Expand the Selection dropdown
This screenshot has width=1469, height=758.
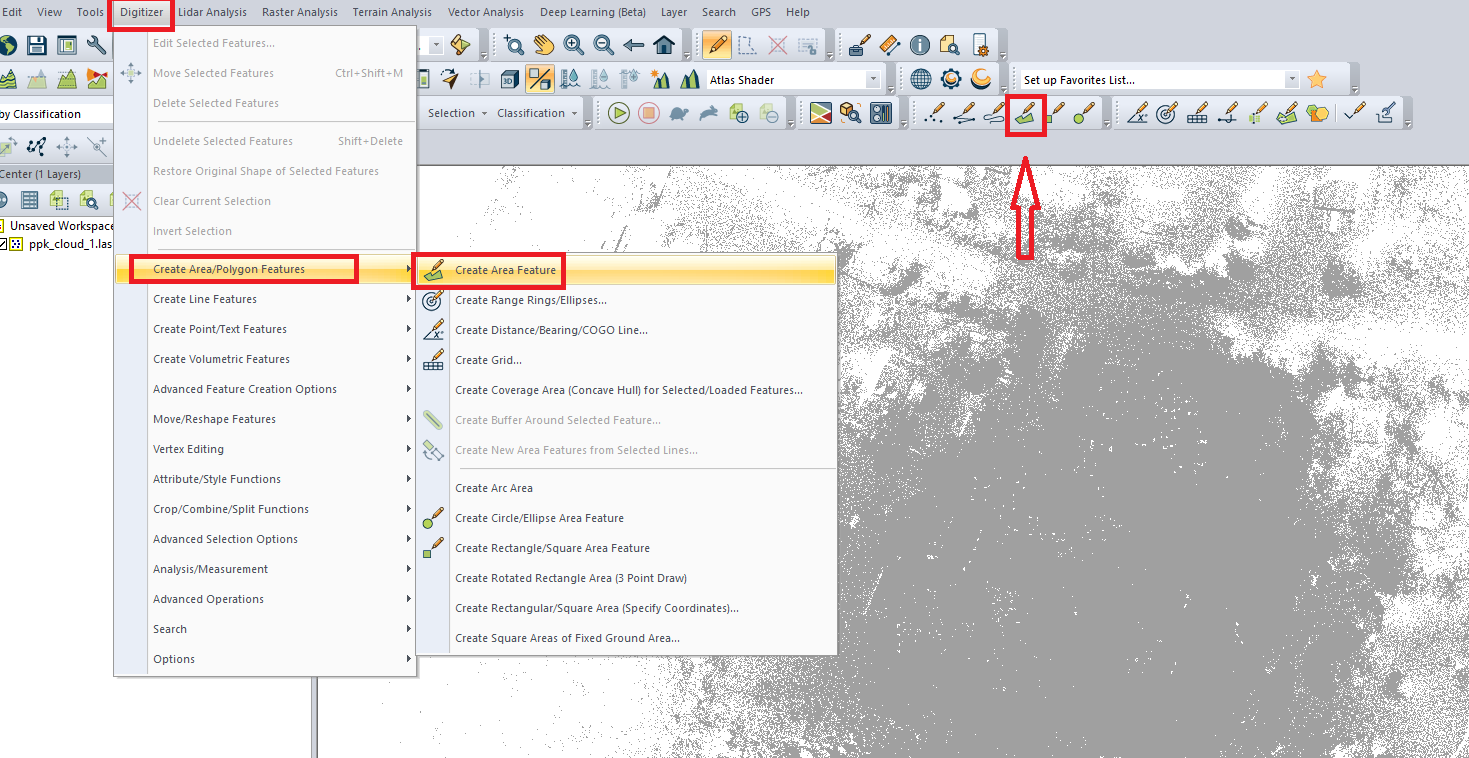[456, 113]
